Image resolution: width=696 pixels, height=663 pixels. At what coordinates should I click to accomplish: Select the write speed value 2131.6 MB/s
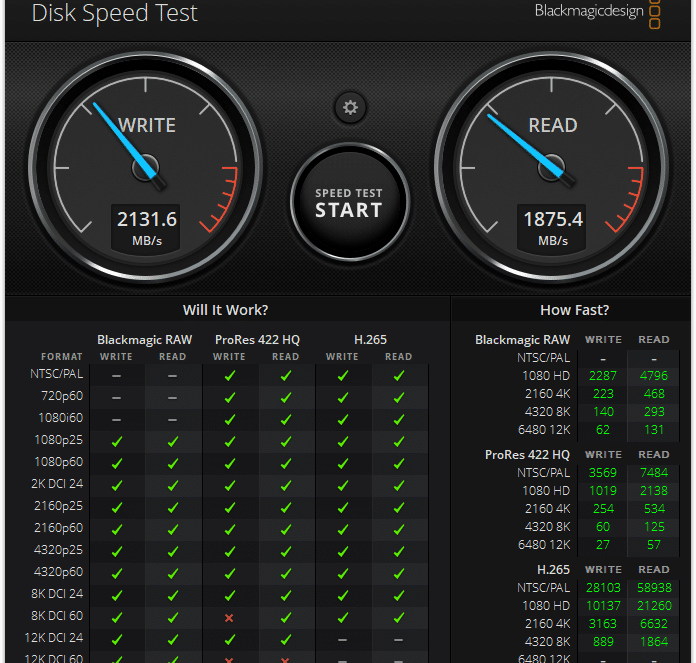coord(146,219)
